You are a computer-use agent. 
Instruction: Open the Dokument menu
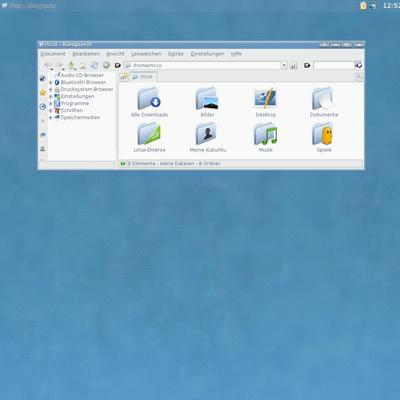click(53, 54)
